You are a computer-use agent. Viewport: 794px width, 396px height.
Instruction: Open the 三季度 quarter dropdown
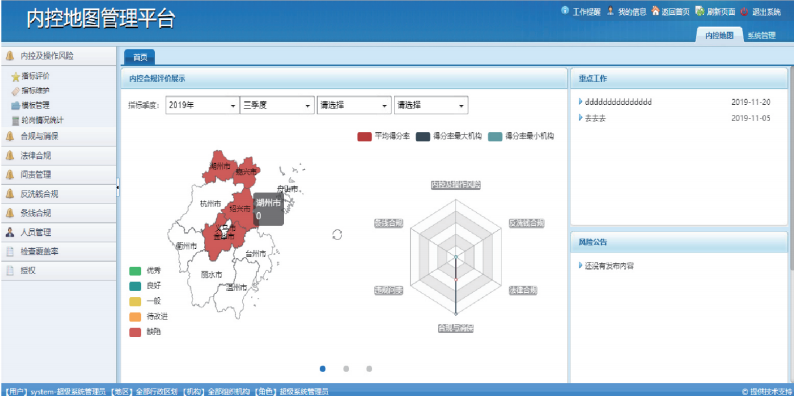pyautogui.click(x=277, y=105)
